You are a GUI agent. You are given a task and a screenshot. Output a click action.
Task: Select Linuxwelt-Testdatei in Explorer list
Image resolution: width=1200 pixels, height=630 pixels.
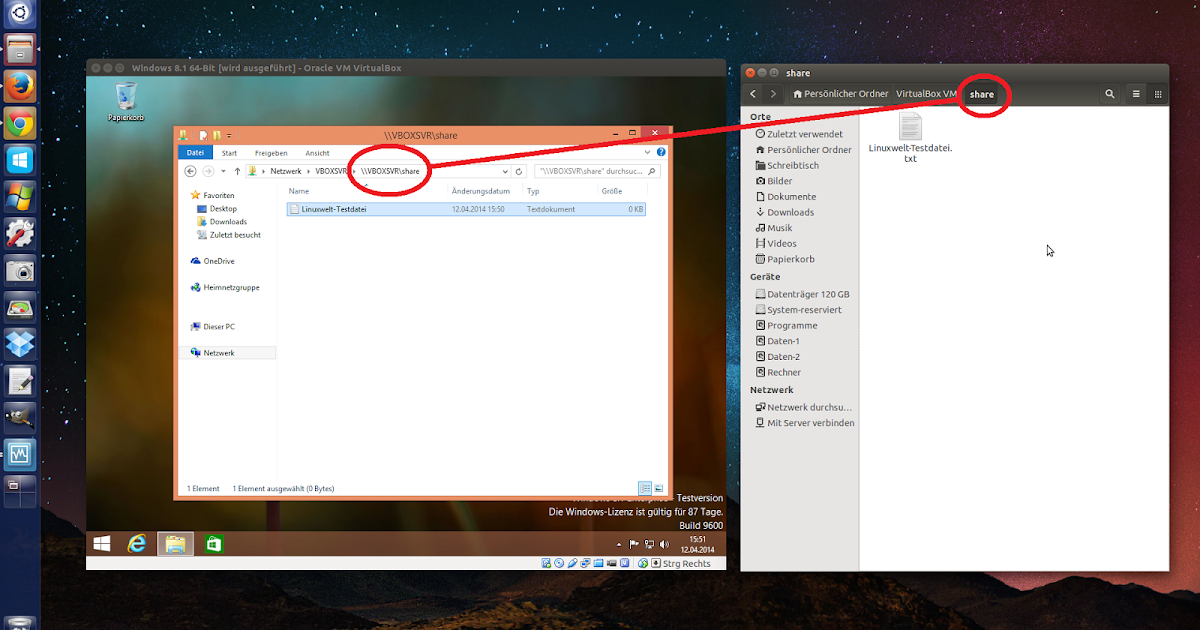(x=466, y=209)
